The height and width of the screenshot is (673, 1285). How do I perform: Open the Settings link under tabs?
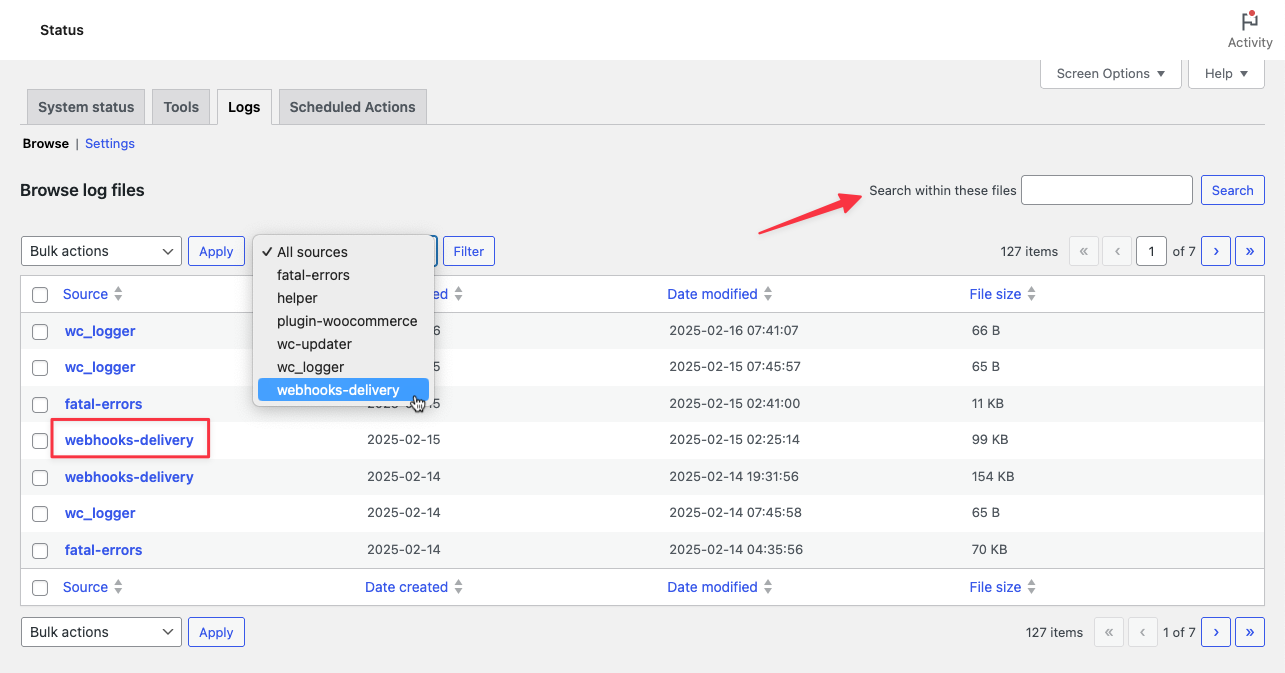coord(110,143)
